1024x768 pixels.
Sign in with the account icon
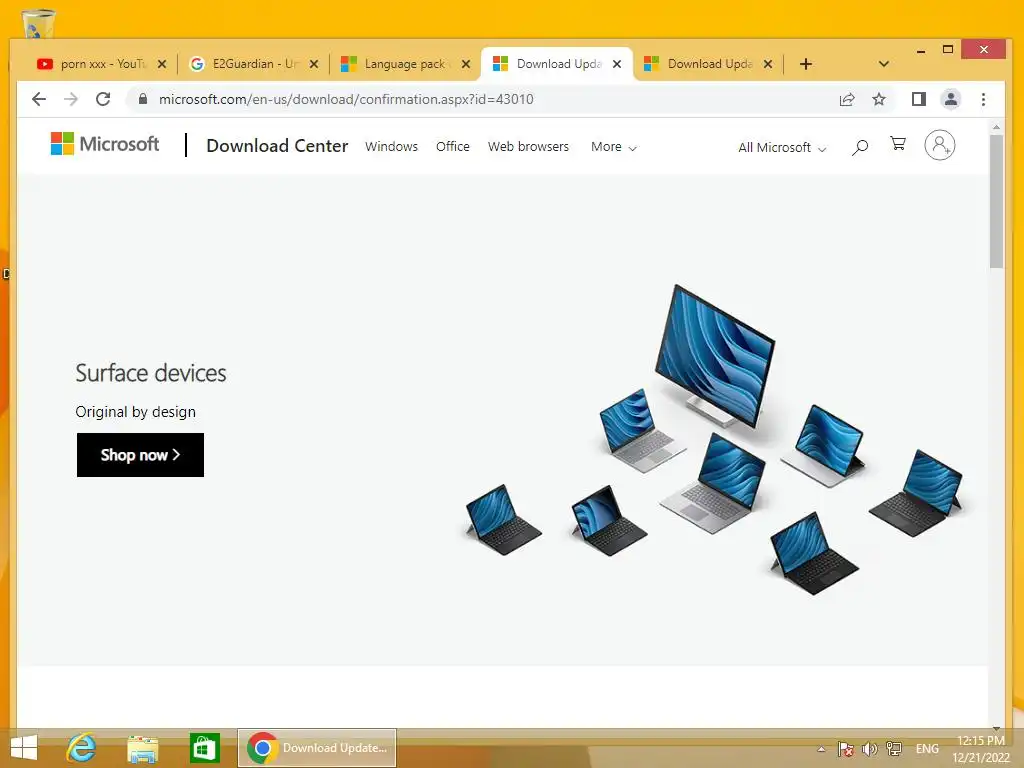click(940, 145)
